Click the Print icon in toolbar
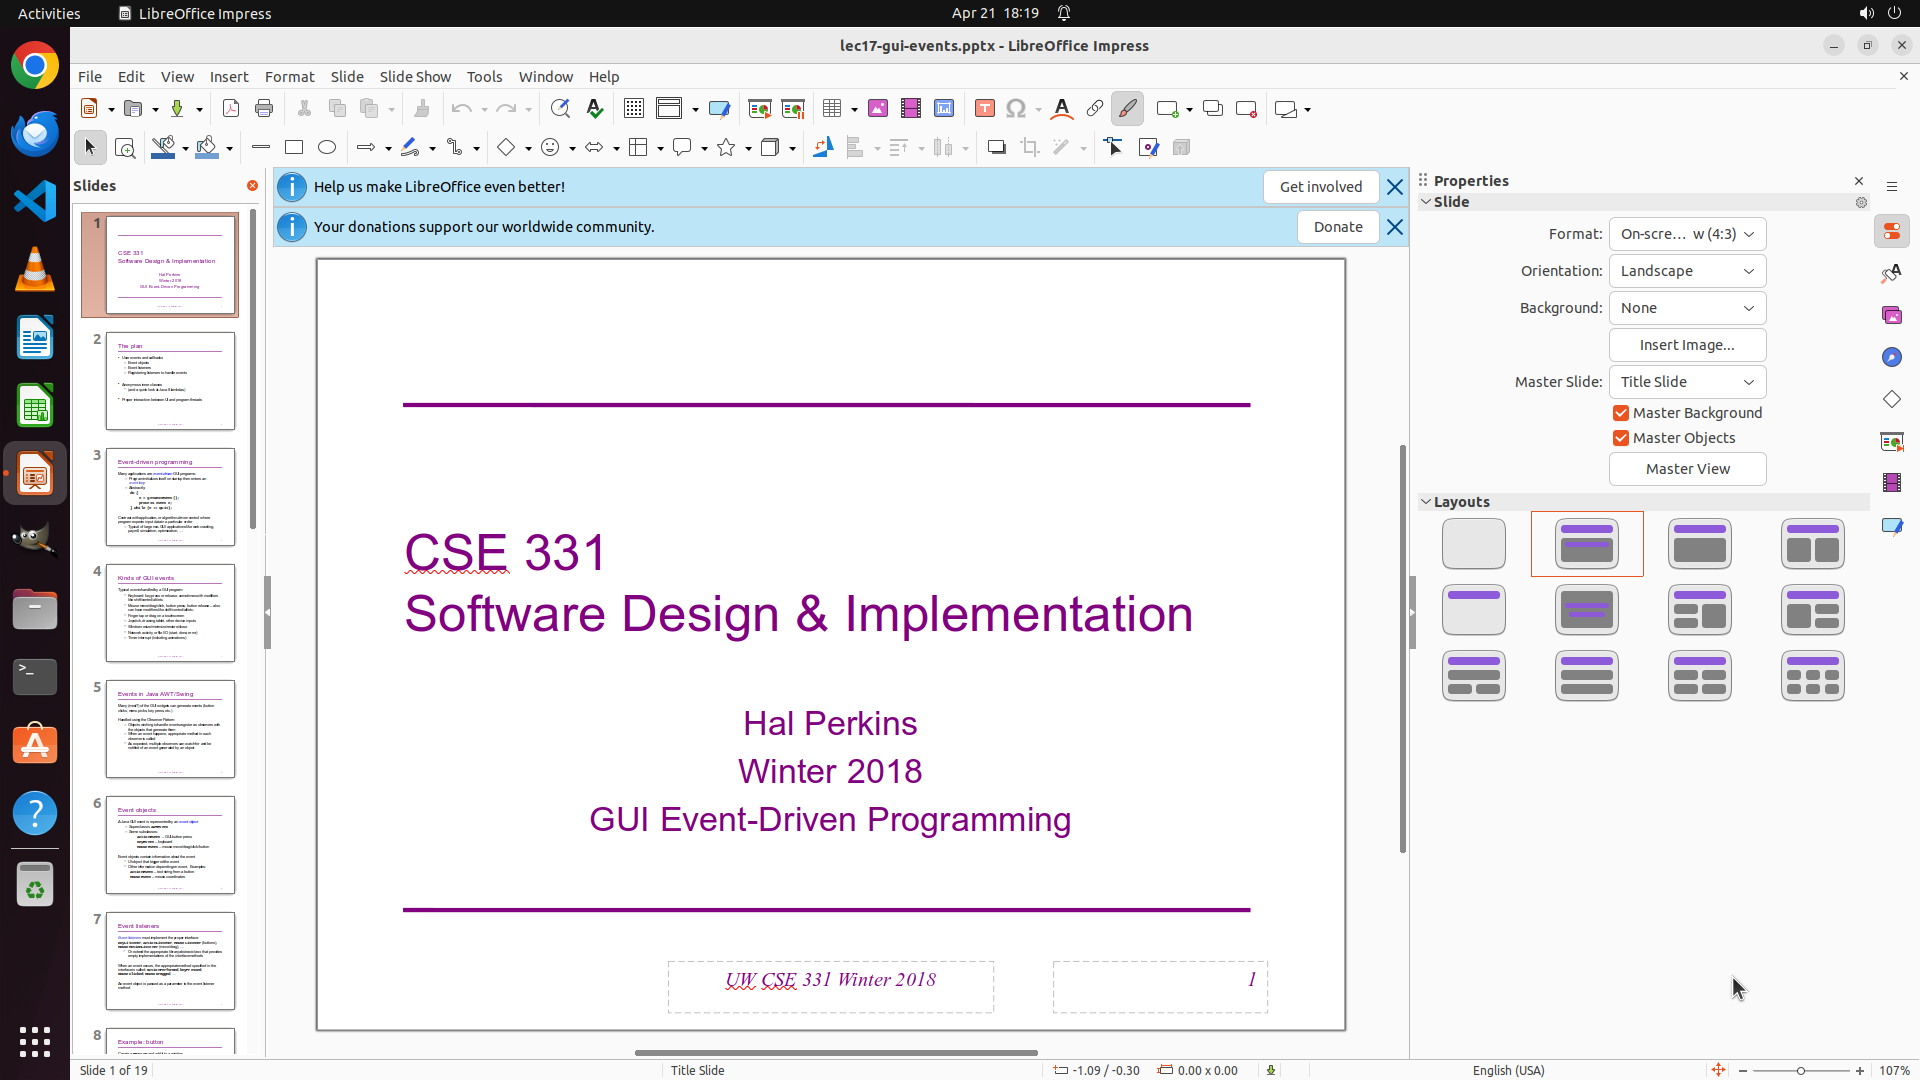Screen dimensions: 1920x1080 pos(264,109)
